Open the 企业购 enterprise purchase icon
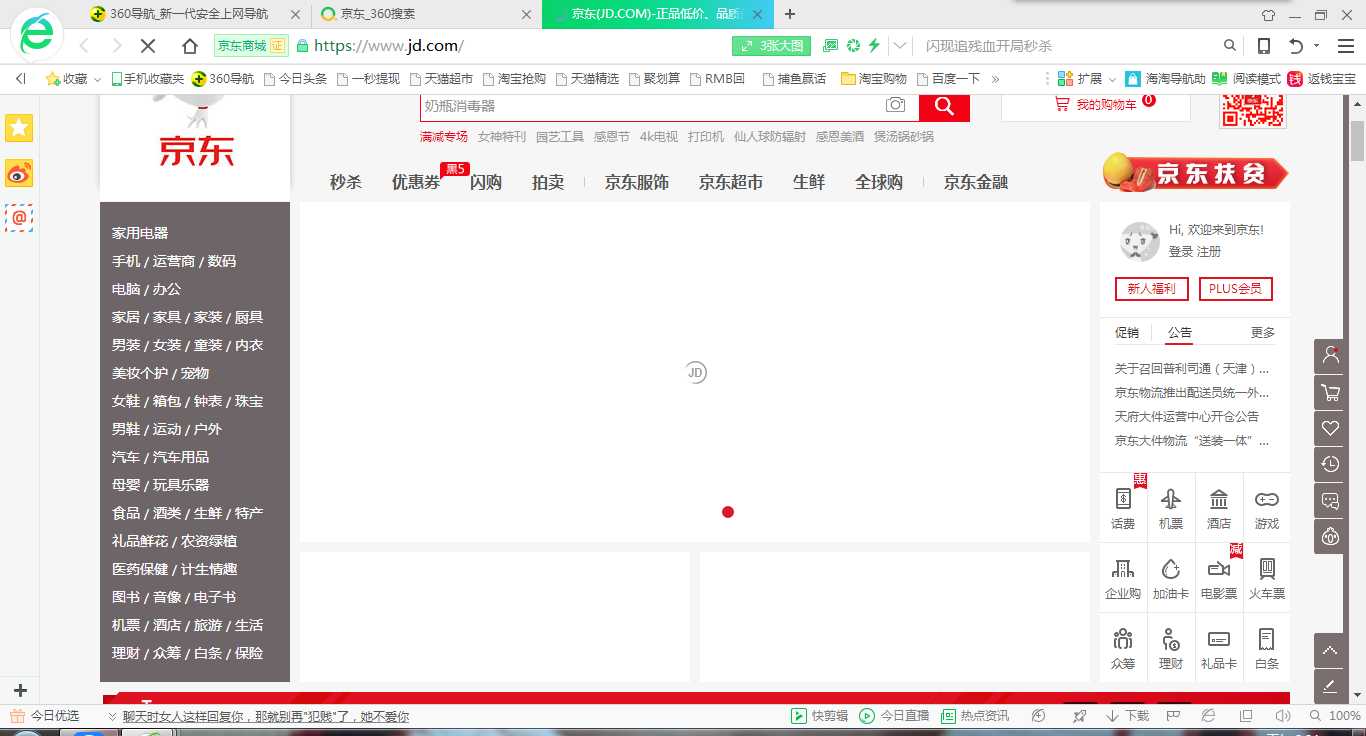The image size is (1366, 736). [1123, 578]
